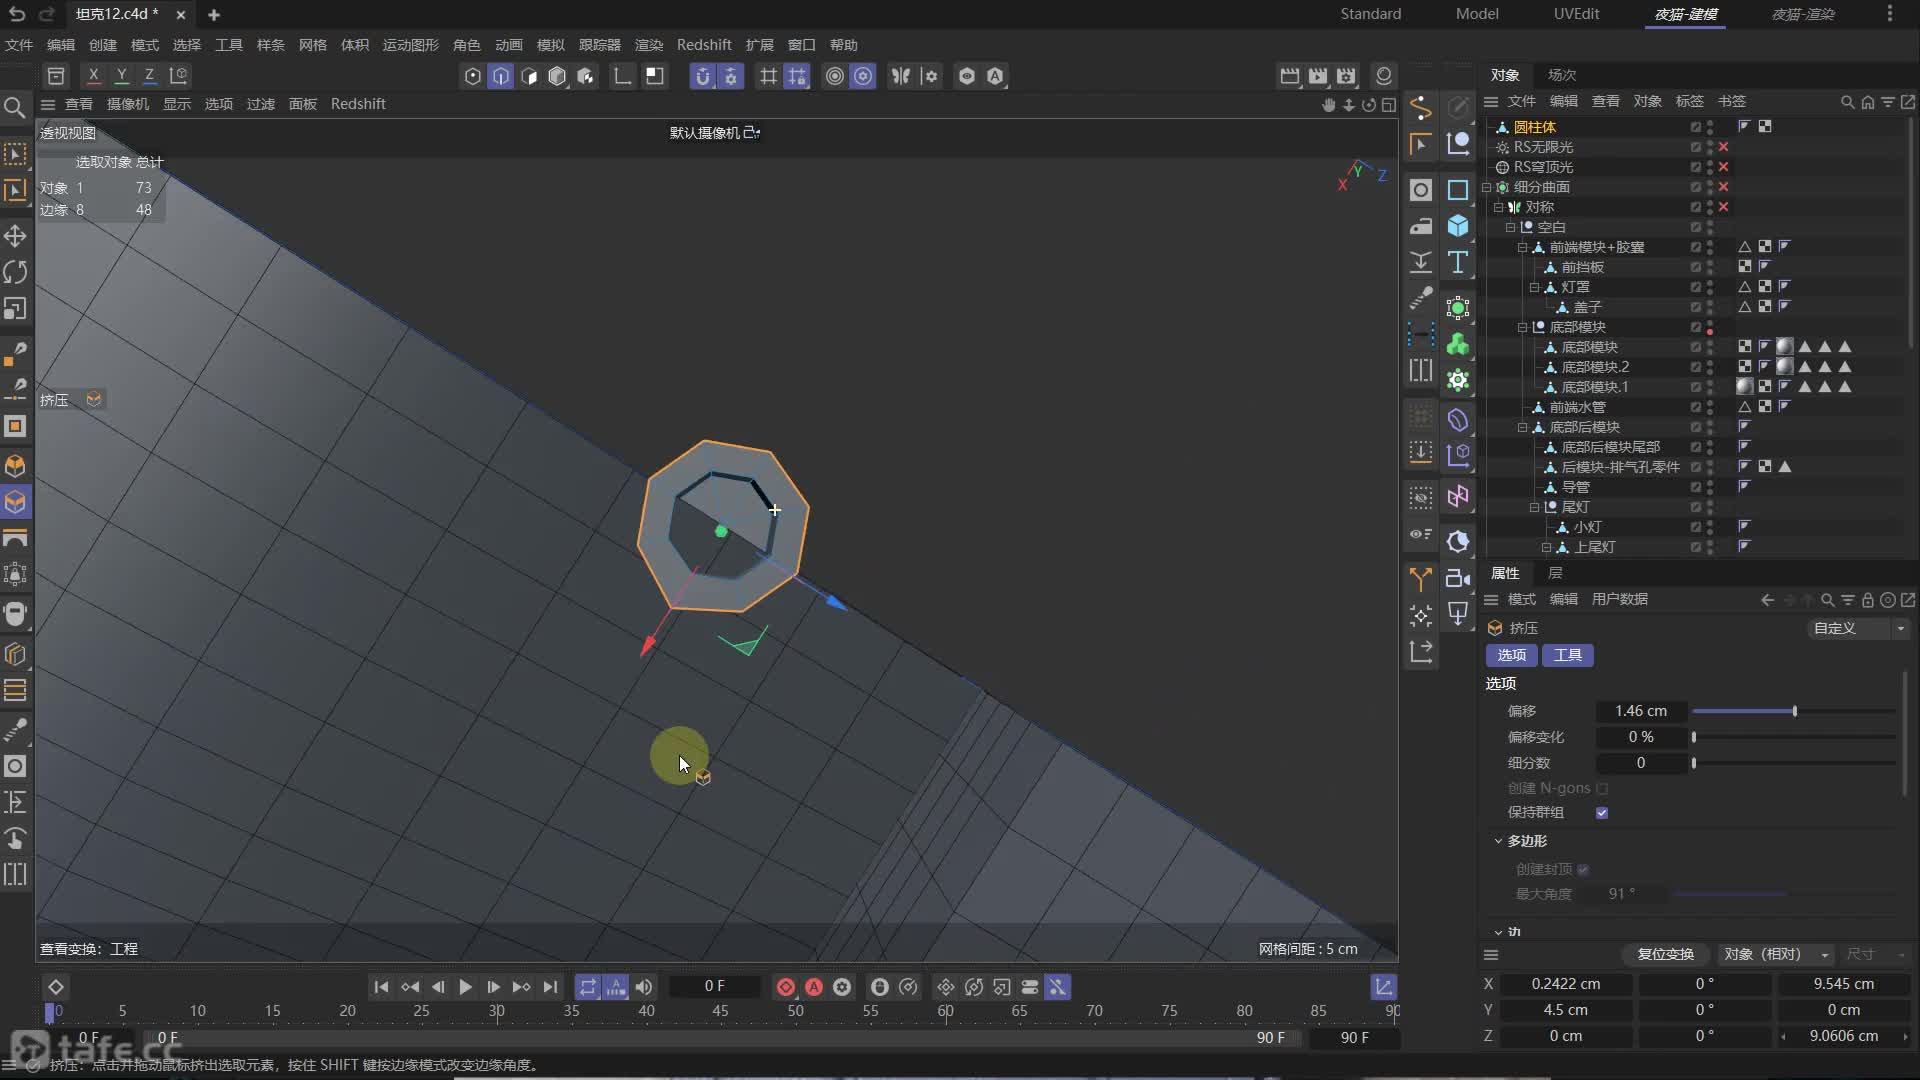Click the workplane grid icon
Screen dimensions: 1920x1080
[x=768, y=76]
